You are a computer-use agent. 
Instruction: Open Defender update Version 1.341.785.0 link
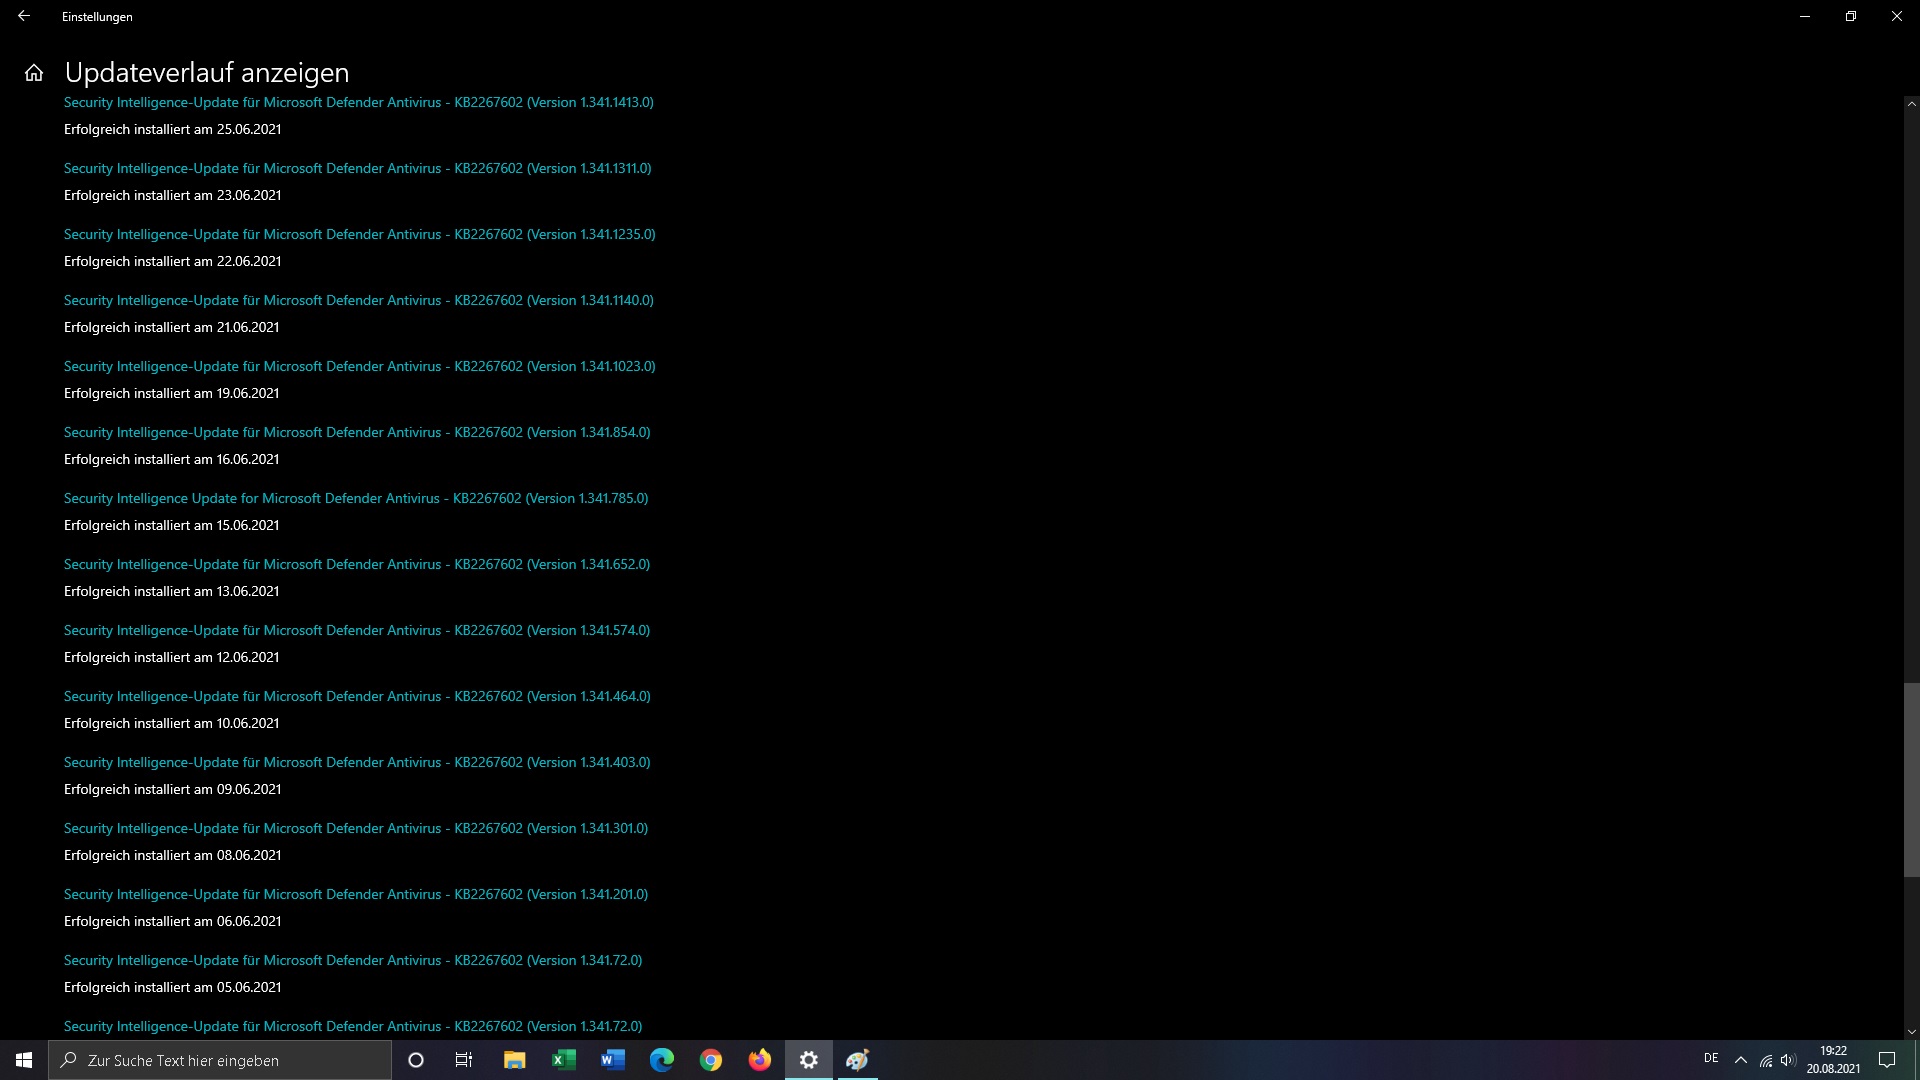click(356, 498)
